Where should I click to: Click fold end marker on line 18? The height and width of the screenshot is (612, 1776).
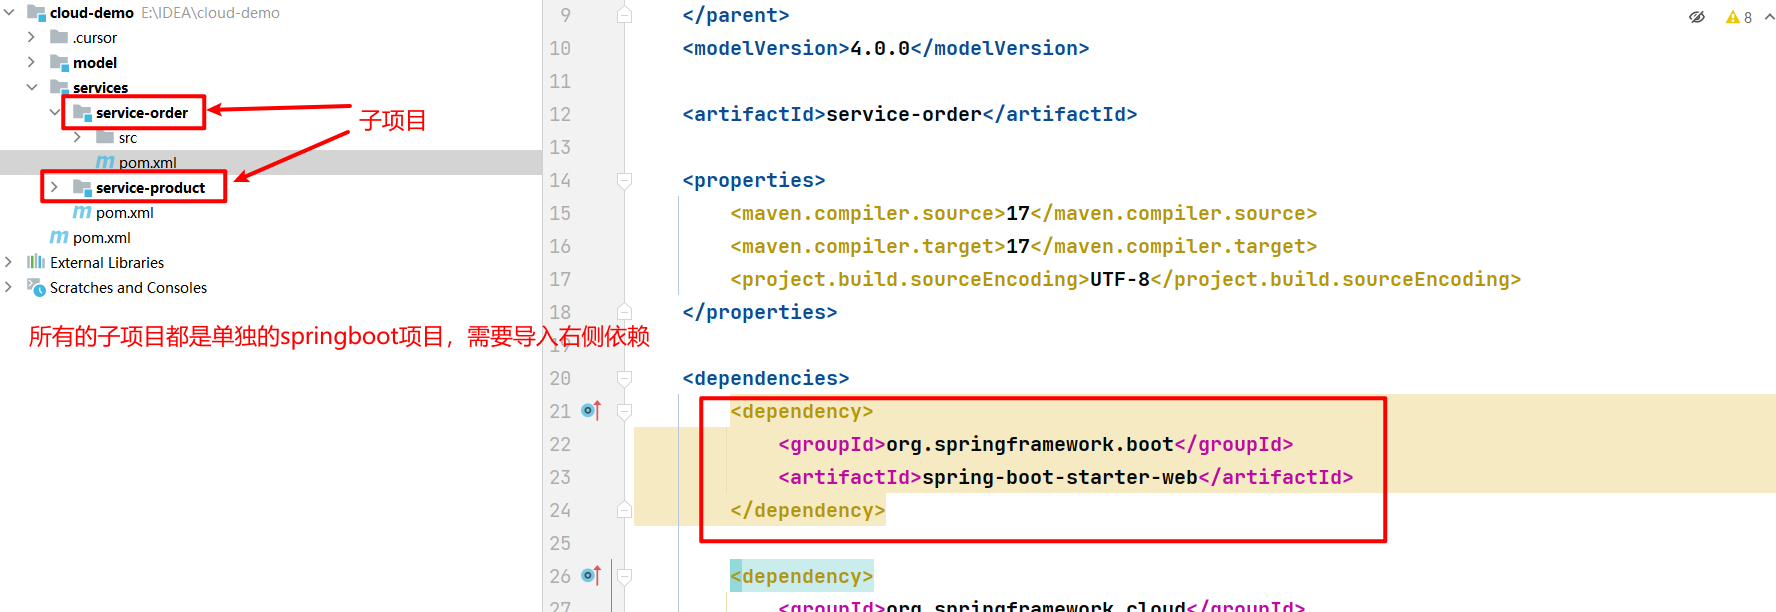point(624,312)
